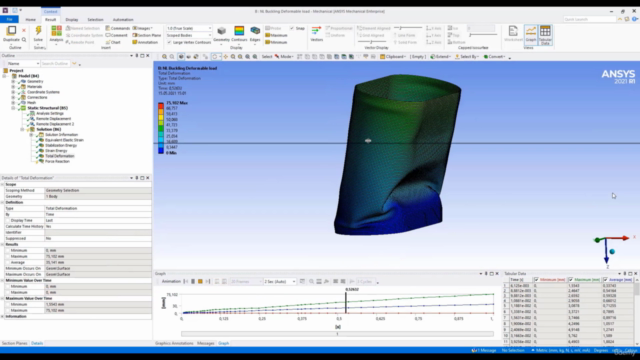640x360 pixels.
Task: Click the next frame animation button
Action: [x=208, y=282]
